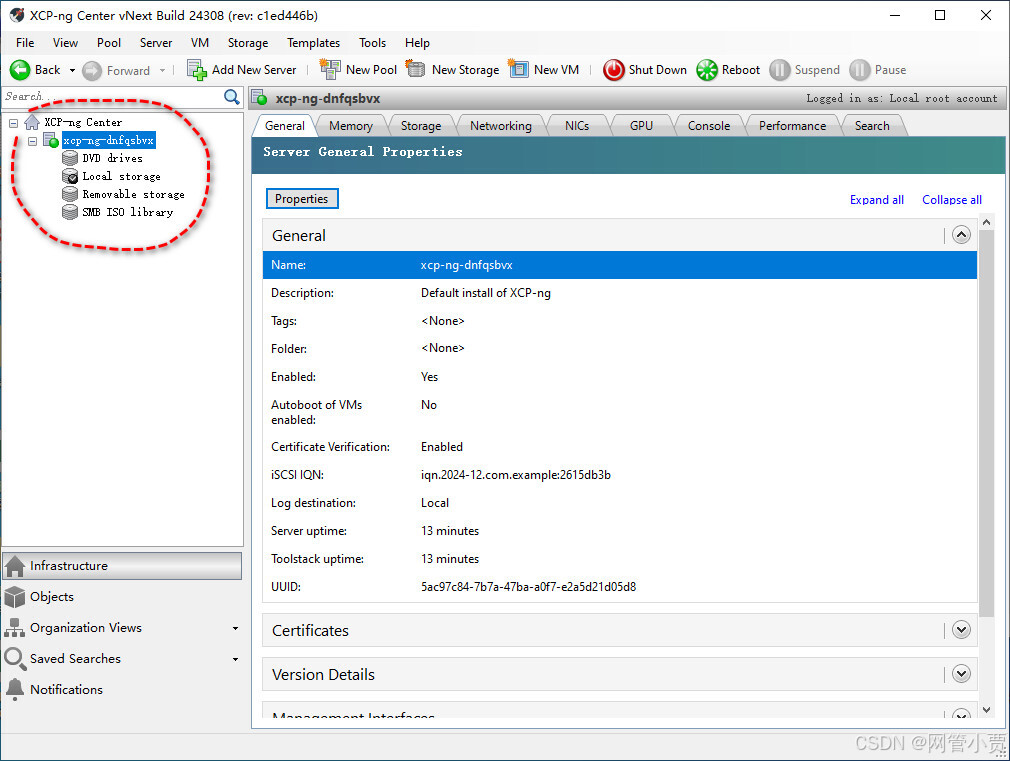1010x761 pixels.
Task: Open the Help menu
Action: 417,43
